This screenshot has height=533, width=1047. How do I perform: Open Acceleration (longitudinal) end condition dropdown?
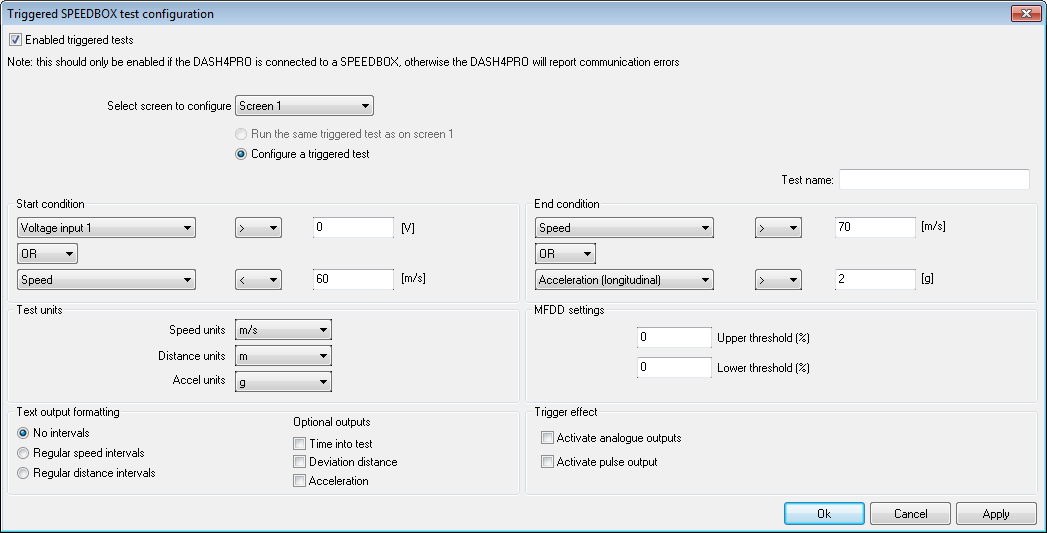click(x=624, y=280)
